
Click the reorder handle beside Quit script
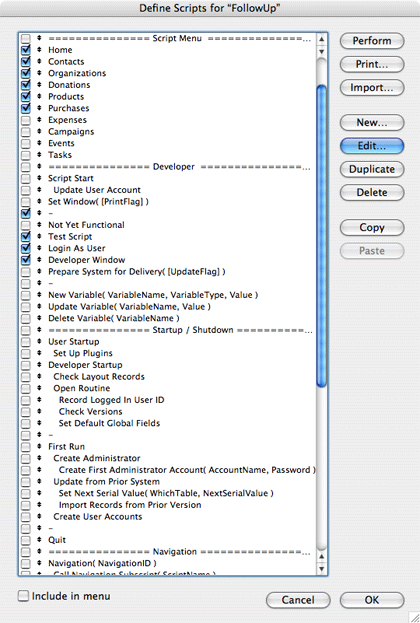[39, 540]
